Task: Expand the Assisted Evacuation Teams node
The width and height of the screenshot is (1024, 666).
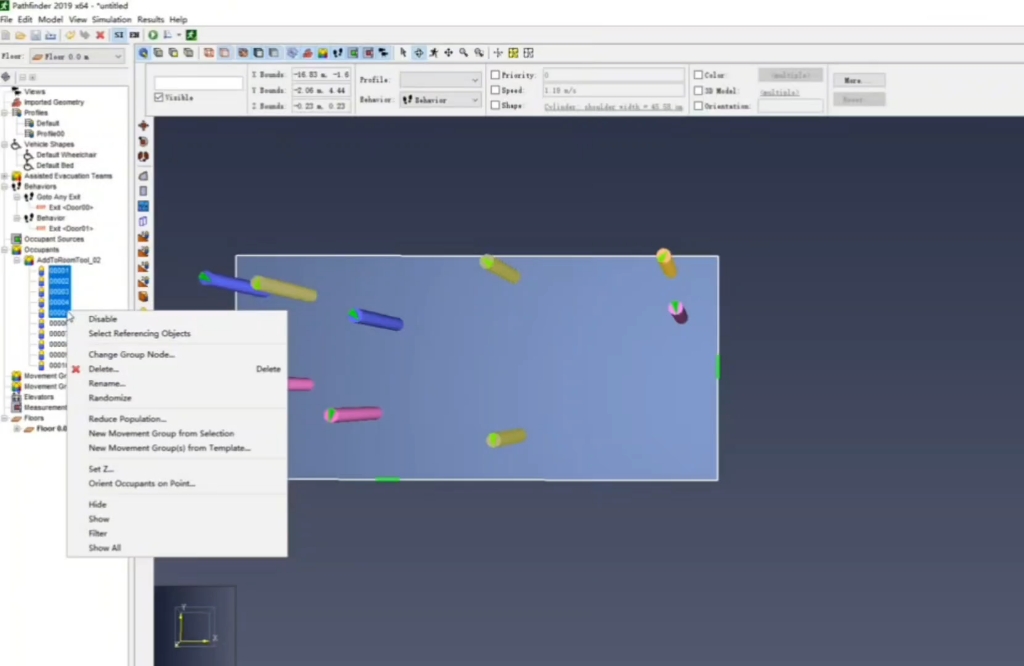Action: tap(5, 176)
